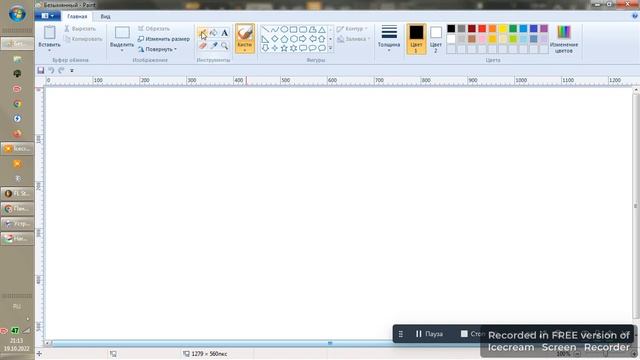Select the Magnifier tool
The image size is (640, 360).
(x=224, y=46)
